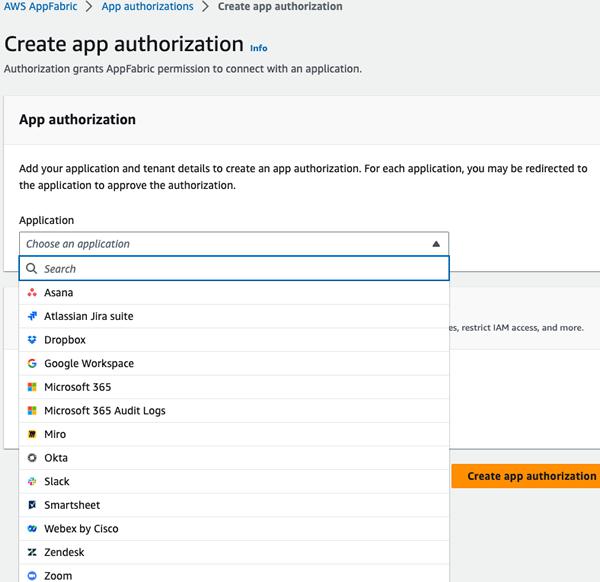
Task: Select Microsoft 365 Audit Logs option
Action: (105, 411)
